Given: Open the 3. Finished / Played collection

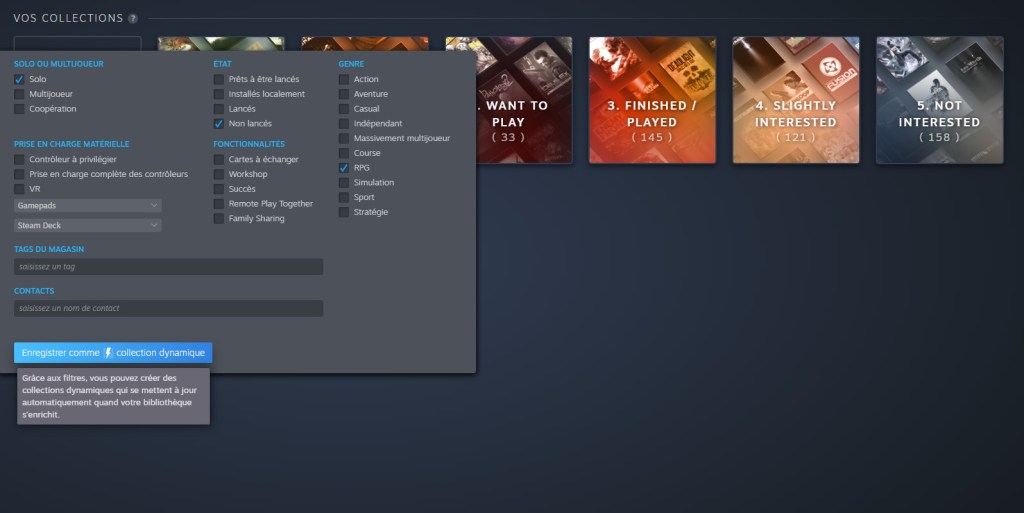Looking at the screenshot, I should (x=652, y=100).
